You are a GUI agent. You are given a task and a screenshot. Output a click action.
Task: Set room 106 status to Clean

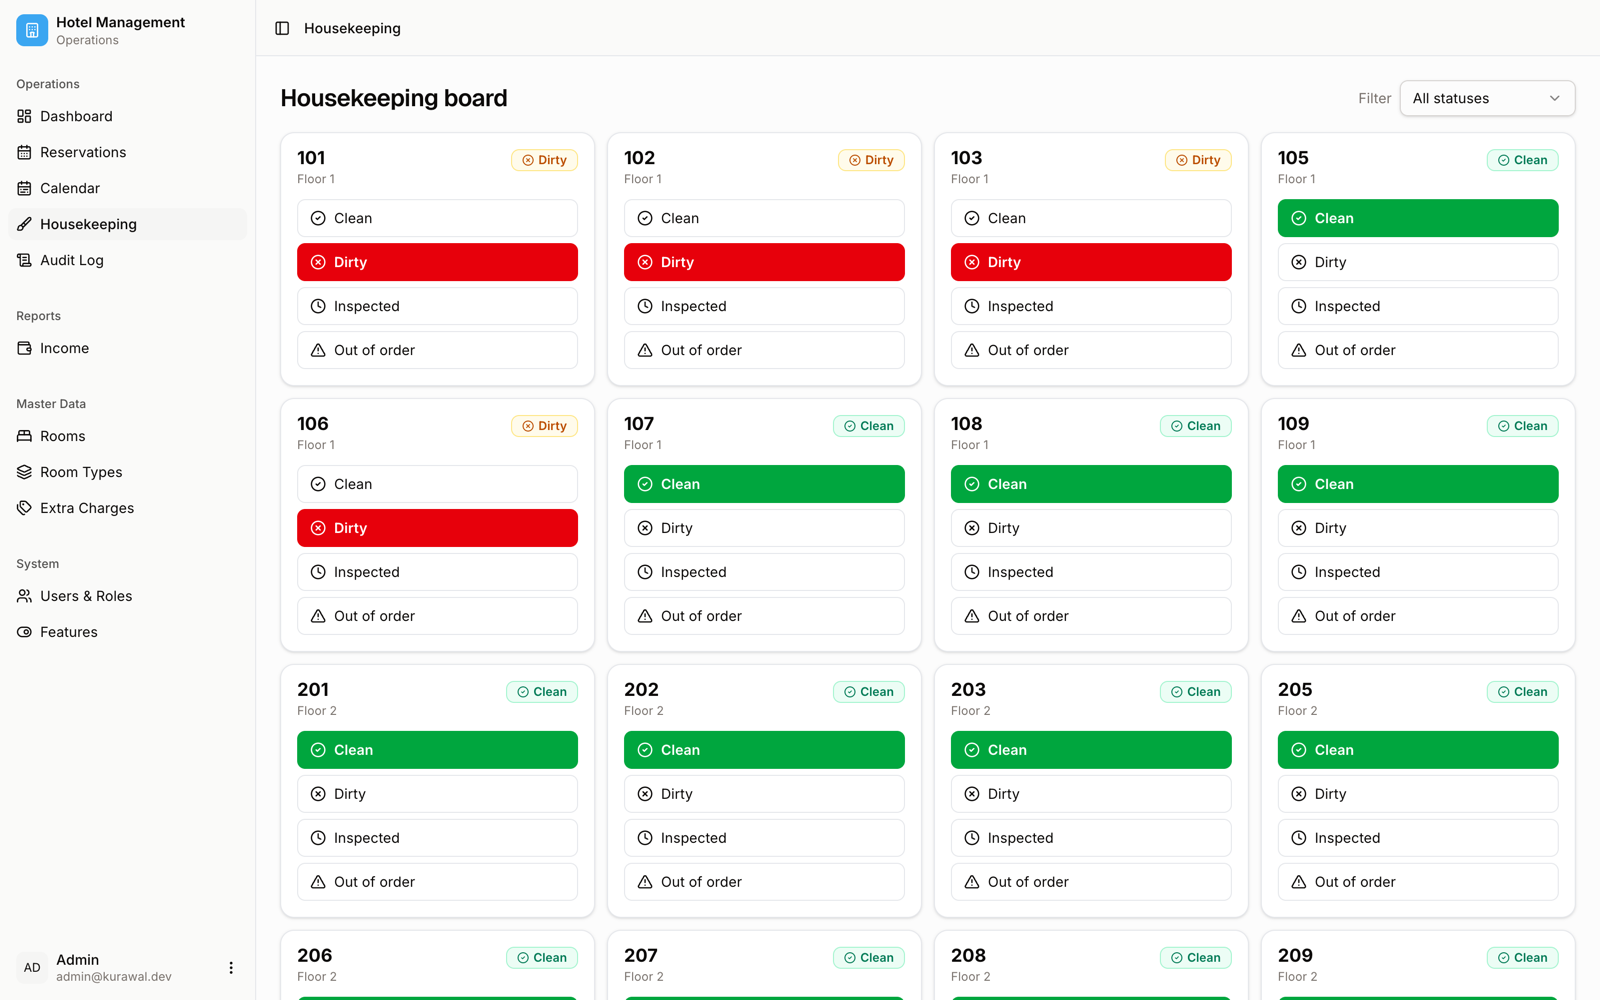(437, 484)
